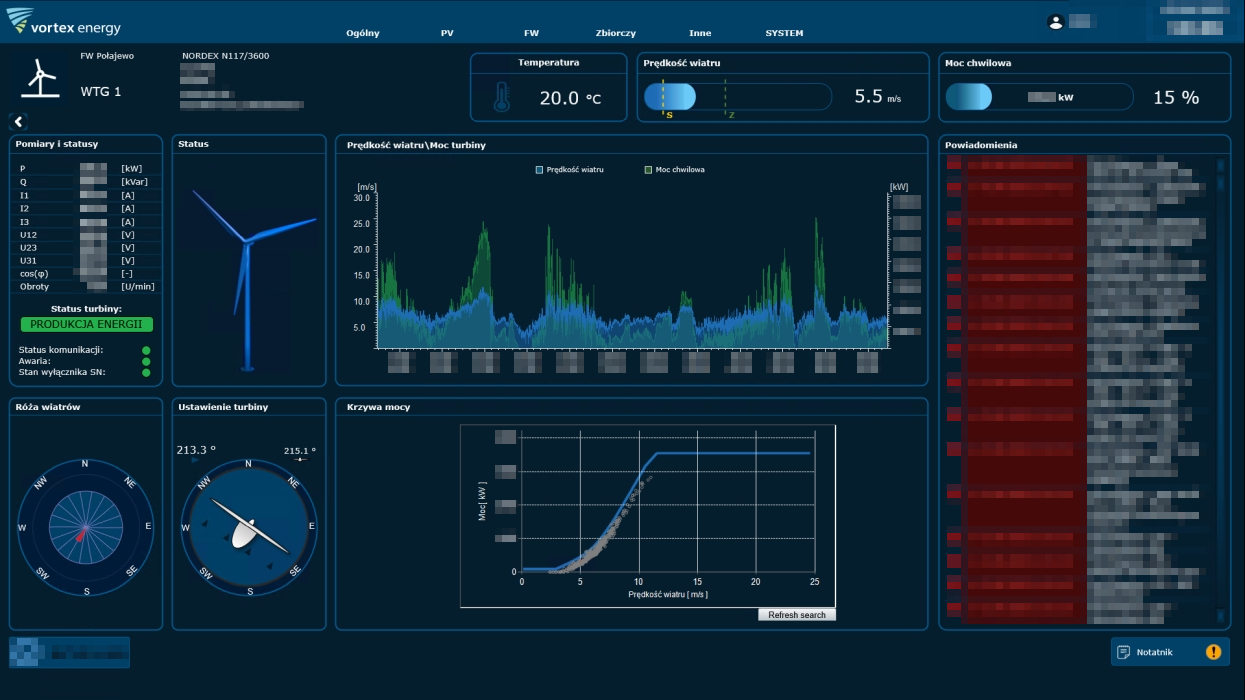Click the thermometer icon in Temperatura
Viewport: 1245px width, 700px height.
coord(501,97)
